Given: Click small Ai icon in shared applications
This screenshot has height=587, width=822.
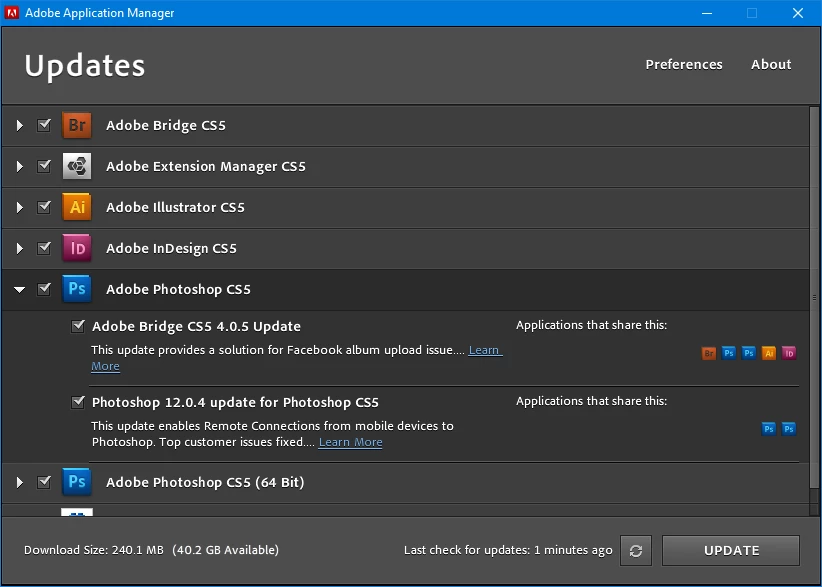Looking at the screenshot, I should coord(769,353).
